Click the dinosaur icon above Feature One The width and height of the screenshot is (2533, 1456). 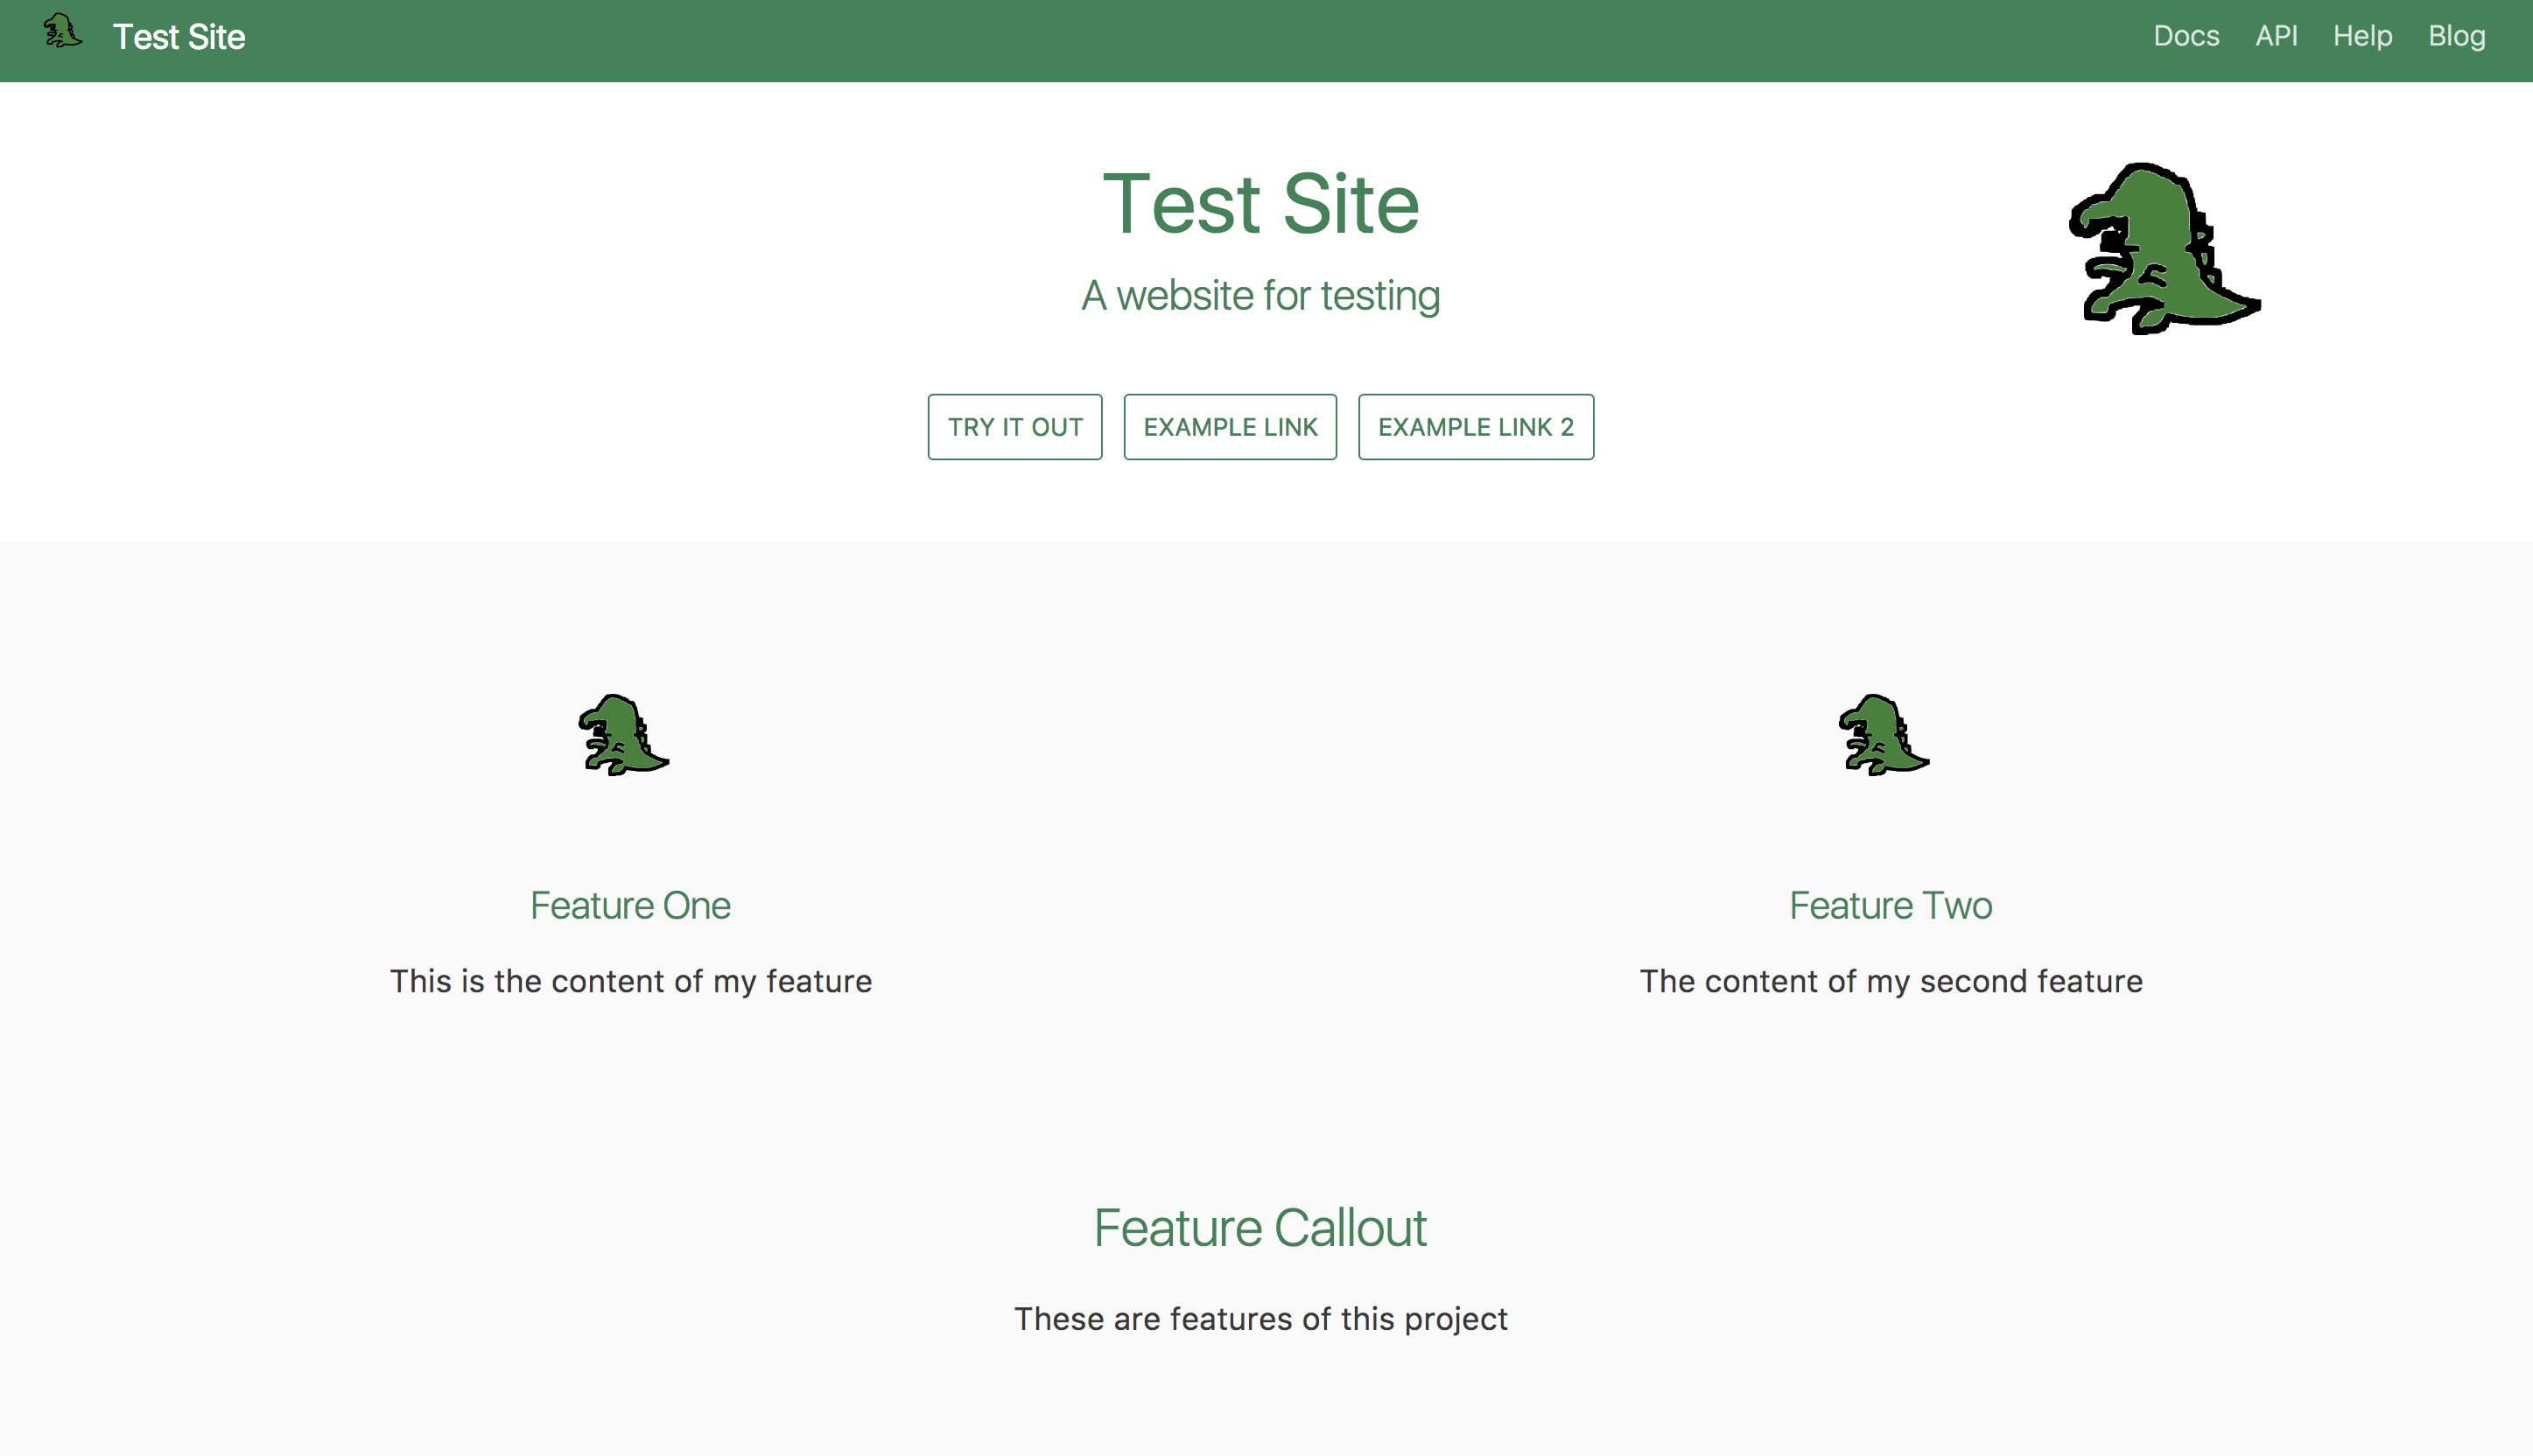pyautogui.click(x=623, y=735)
